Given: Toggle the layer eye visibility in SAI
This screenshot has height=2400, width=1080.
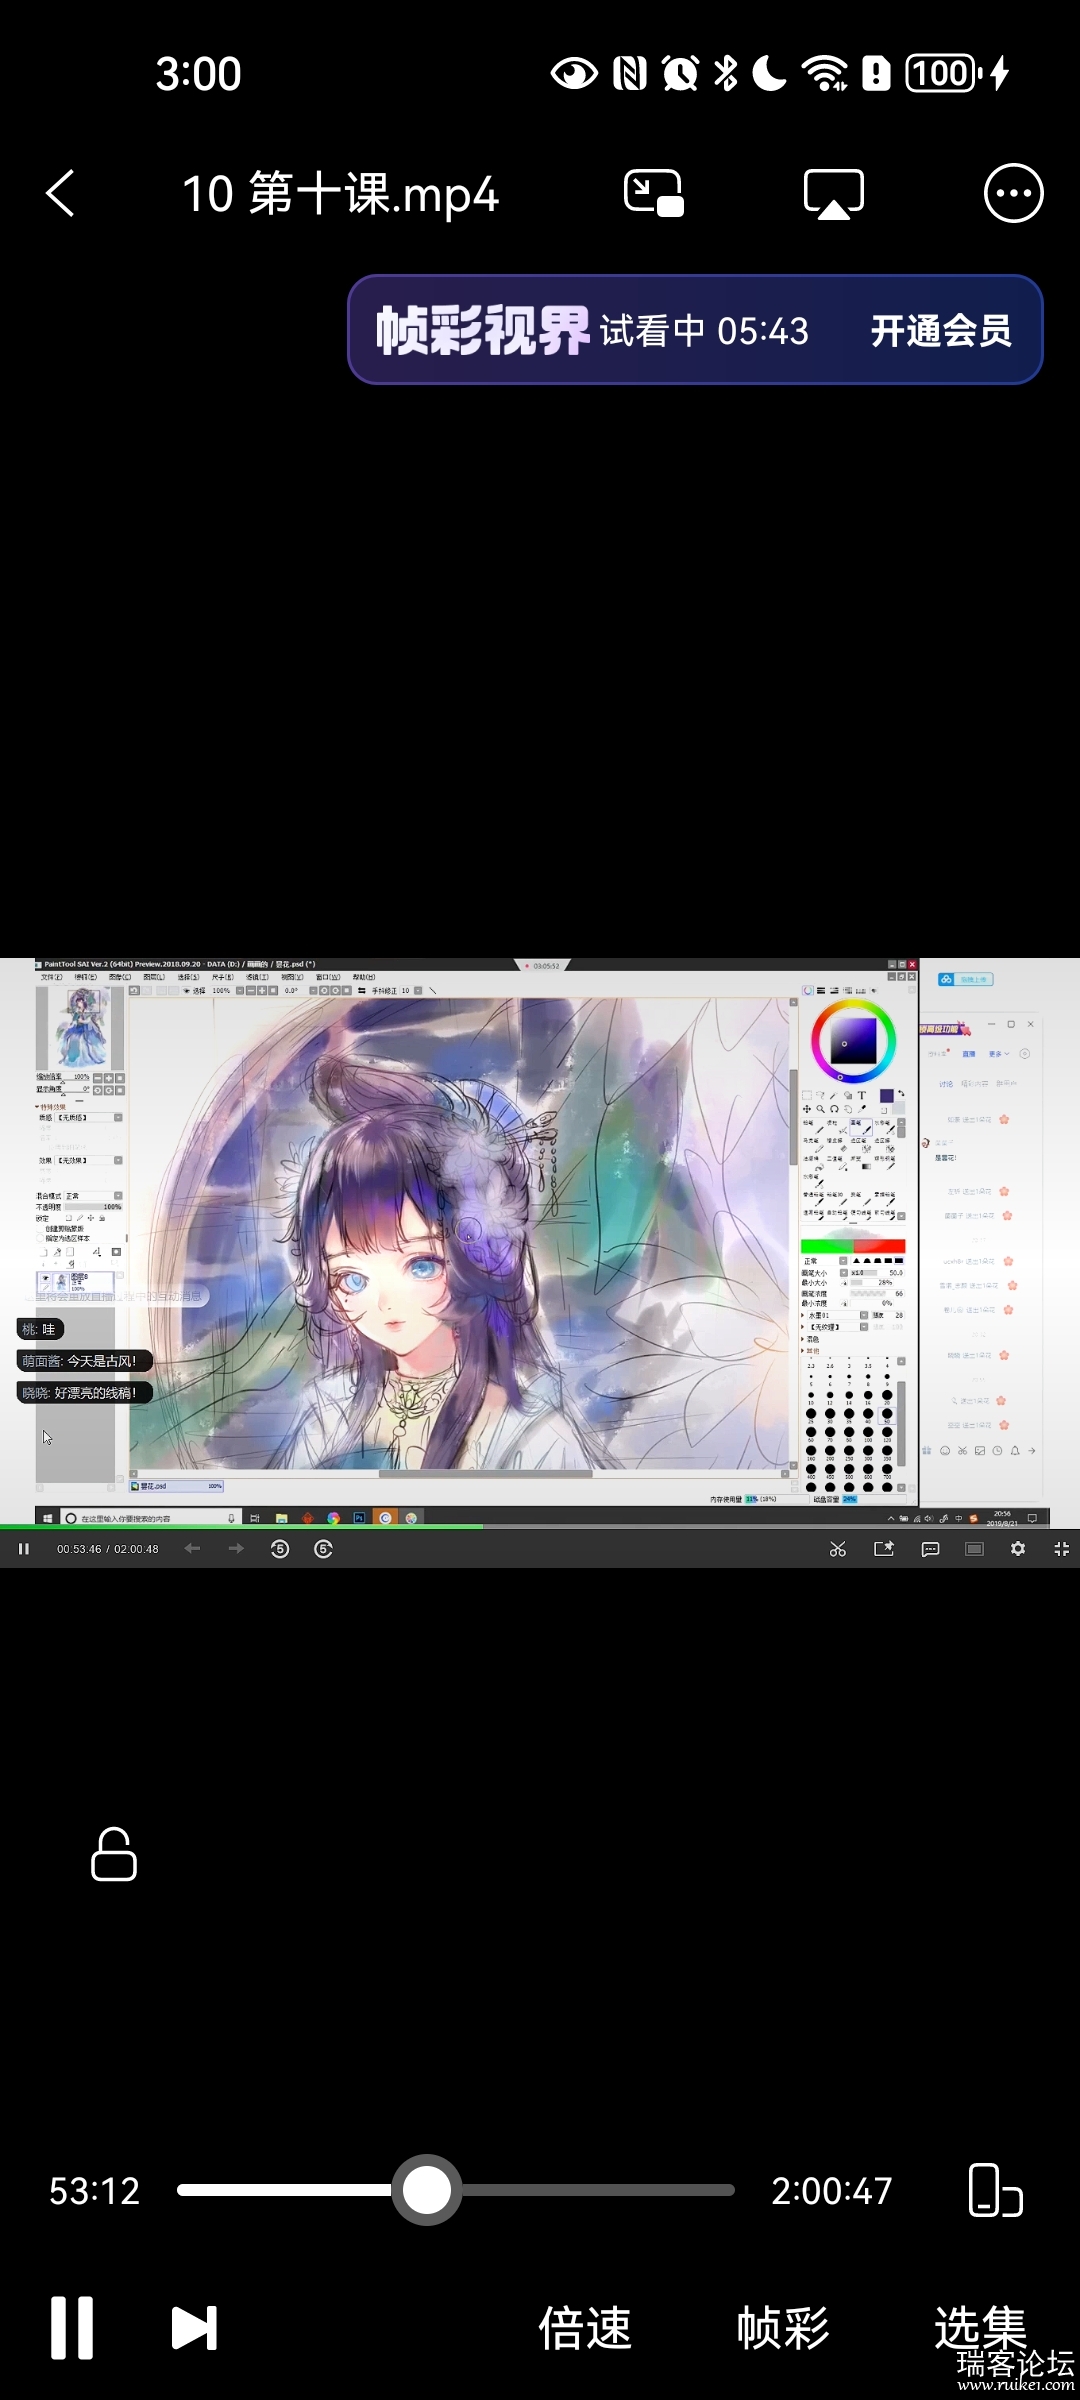Looking at the screenshot, I should point(45,1278).
